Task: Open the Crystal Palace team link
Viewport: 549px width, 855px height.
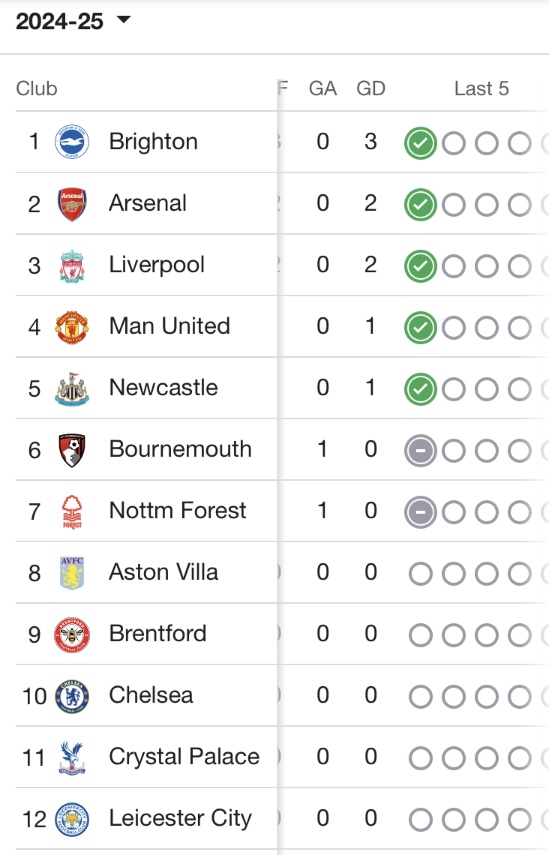Action: pyautogui.click(x=184, y=757)
